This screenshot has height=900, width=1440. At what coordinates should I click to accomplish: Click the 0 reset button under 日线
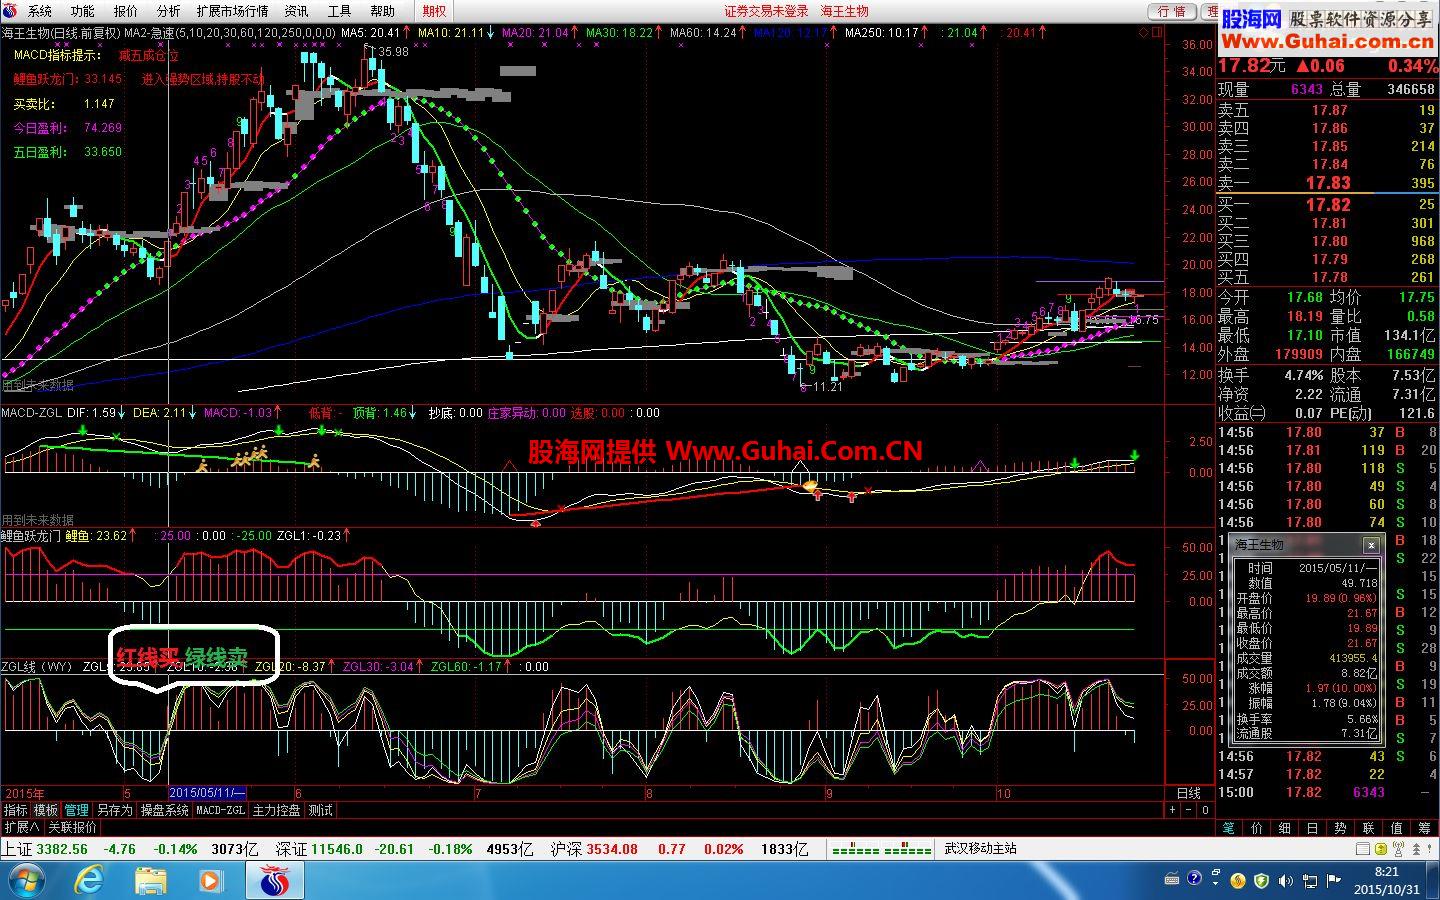click(x=1206, y=810)
